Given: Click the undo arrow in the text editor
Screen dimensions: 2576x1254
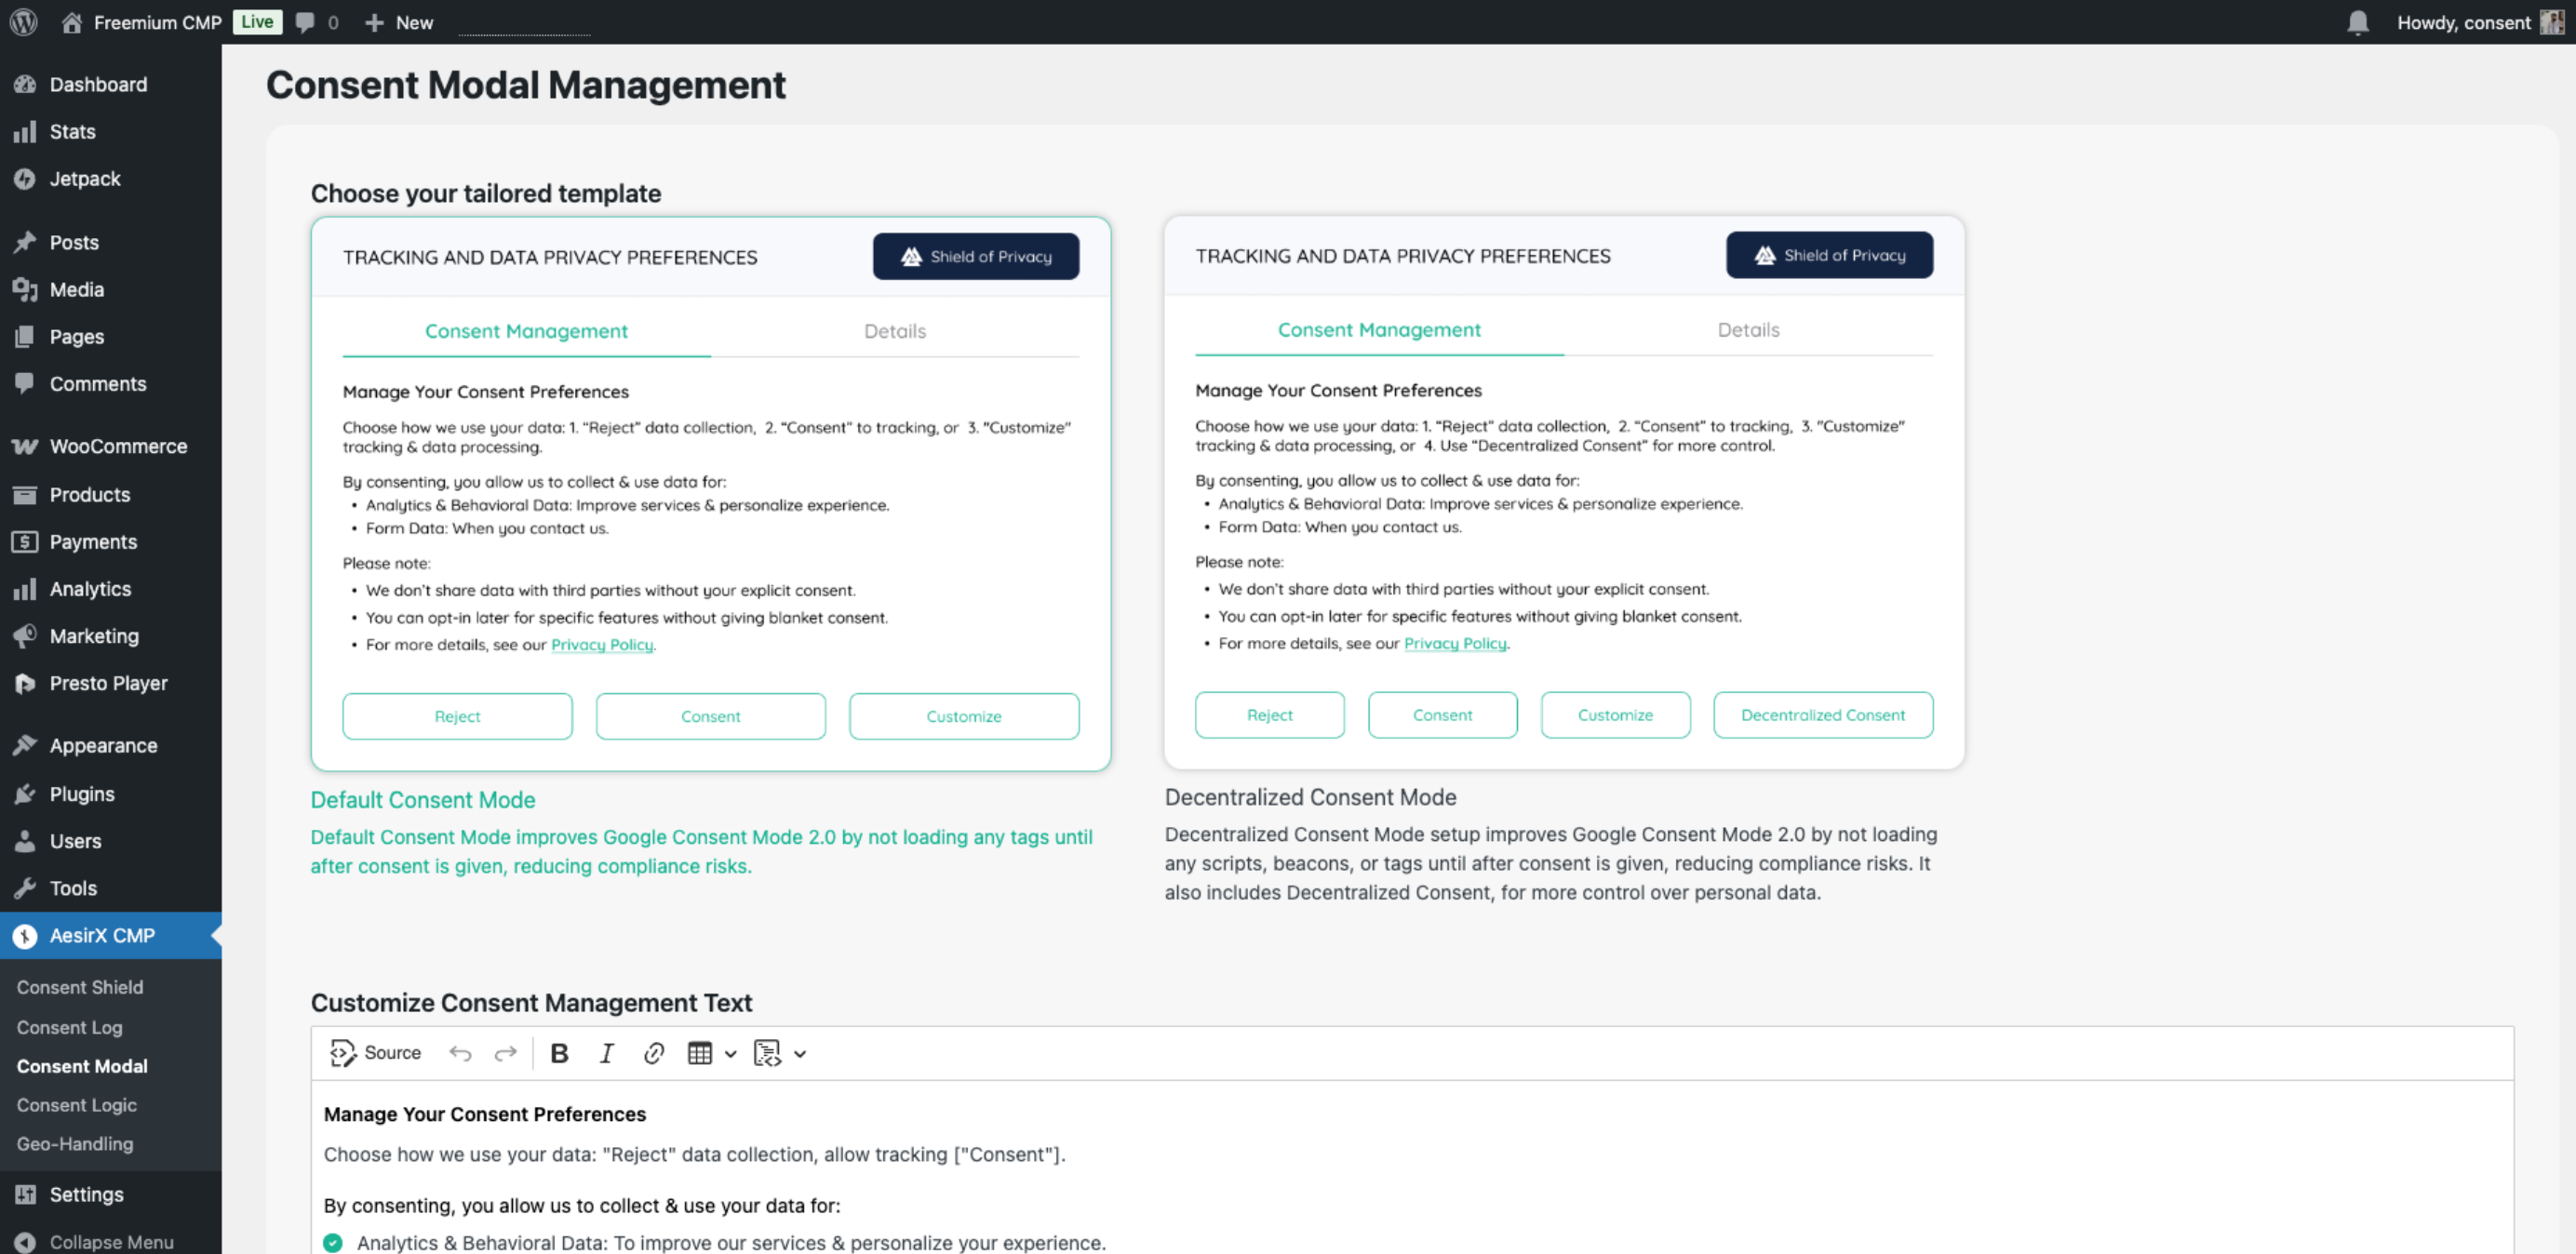Looking at the screenshot, I should pyautogui.click(x=460, y=1053).
